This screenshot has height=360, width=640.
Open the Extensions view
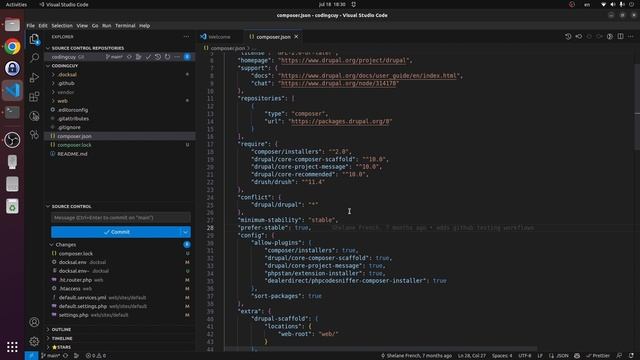click(34, 97)
